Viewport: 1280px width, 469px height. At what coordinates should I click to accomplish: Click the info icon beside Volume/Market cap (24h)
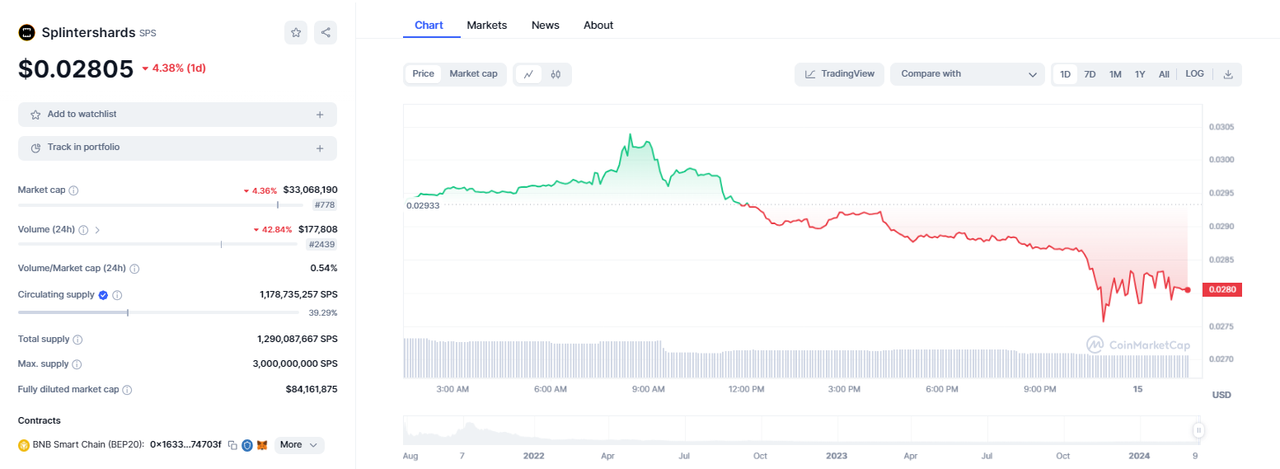pos(134,269)
